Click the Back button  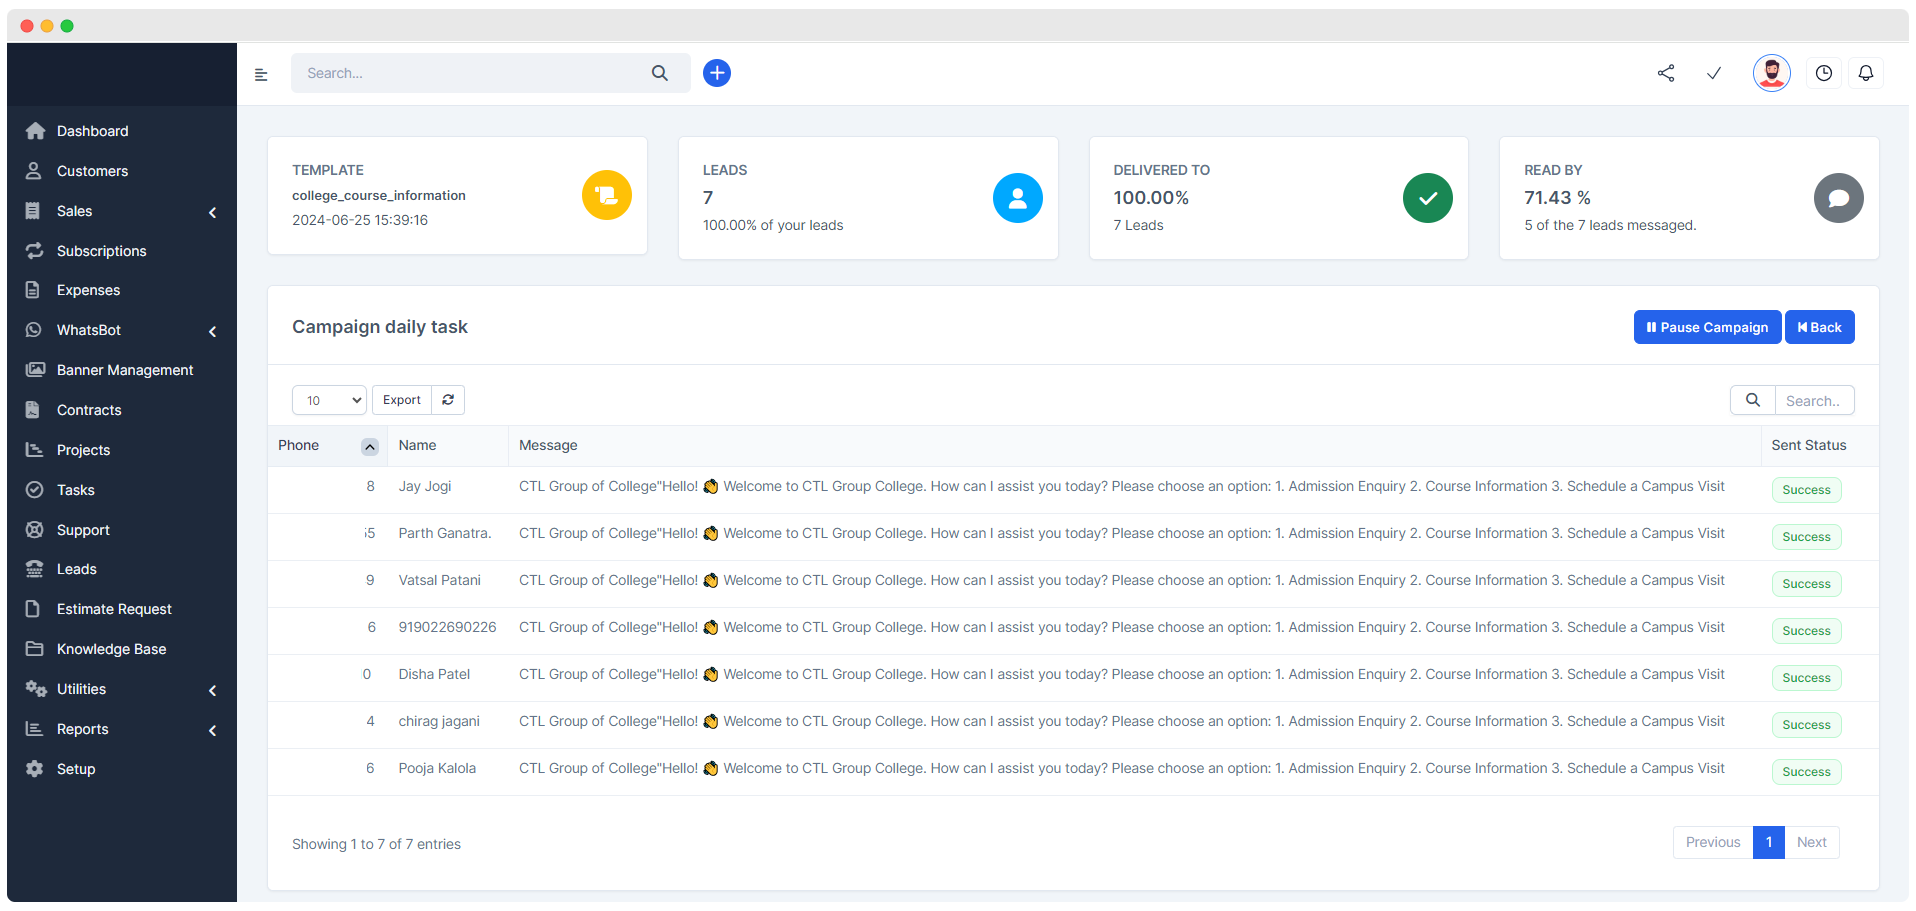1819,327
